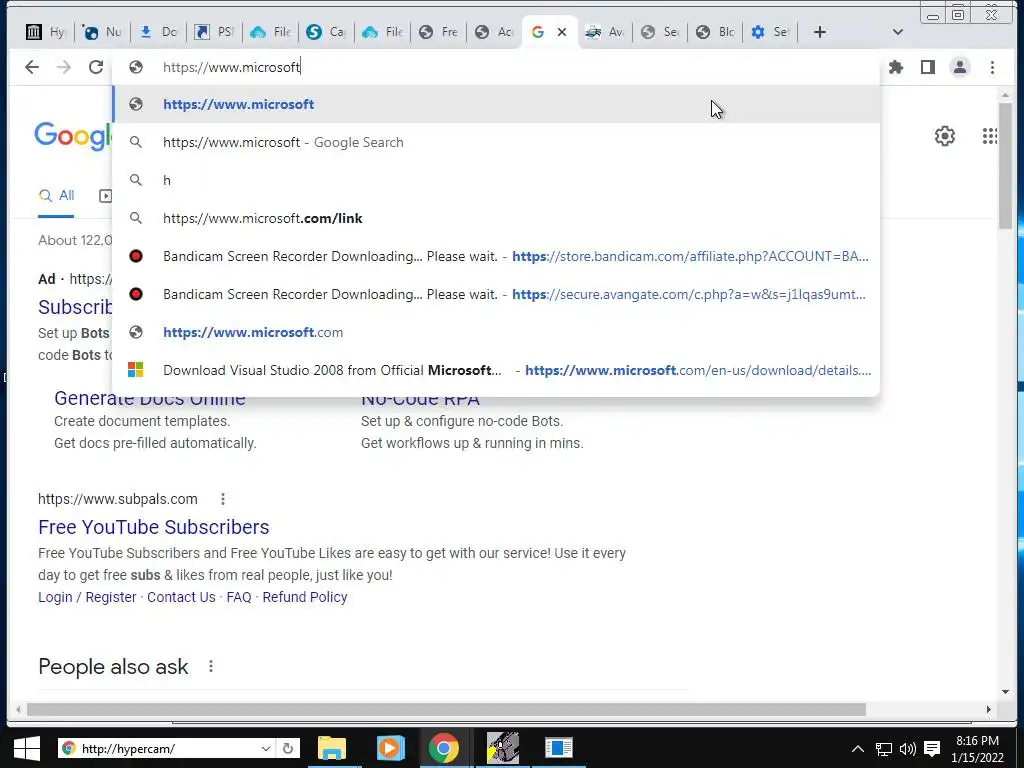Open the Refund Policy sitelink
The height and width of the screenshot is (768, 1024).
tap(305, 597)
